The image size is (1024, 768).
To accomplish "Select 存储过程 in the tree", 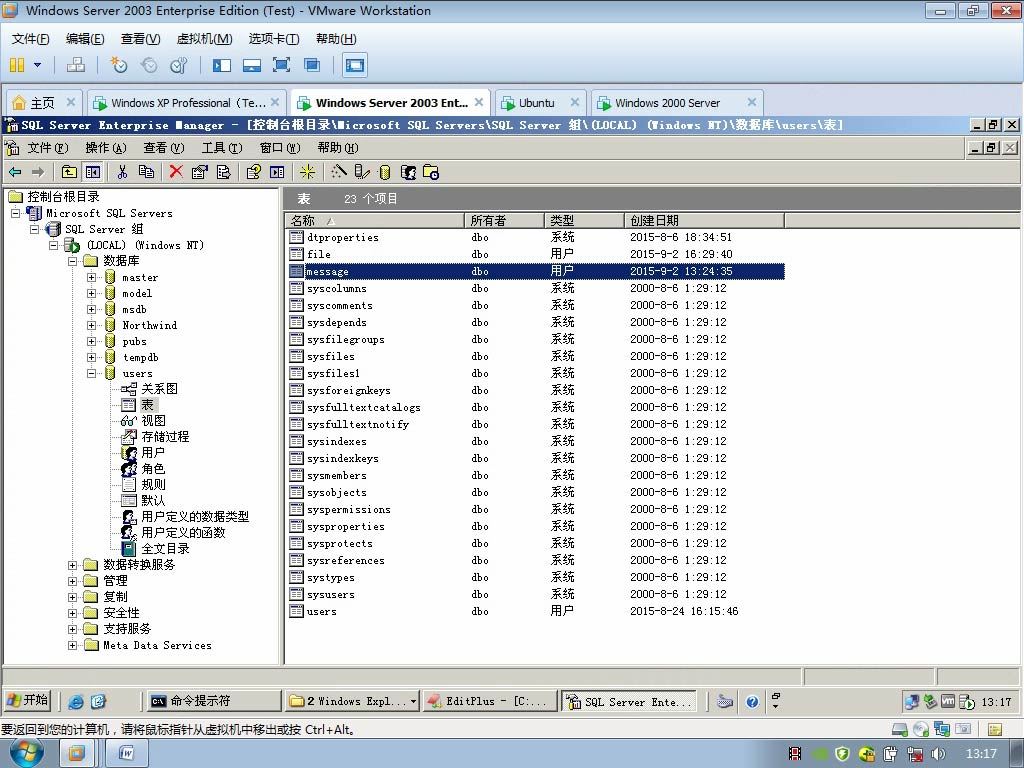I will click(x=165, y=436).
